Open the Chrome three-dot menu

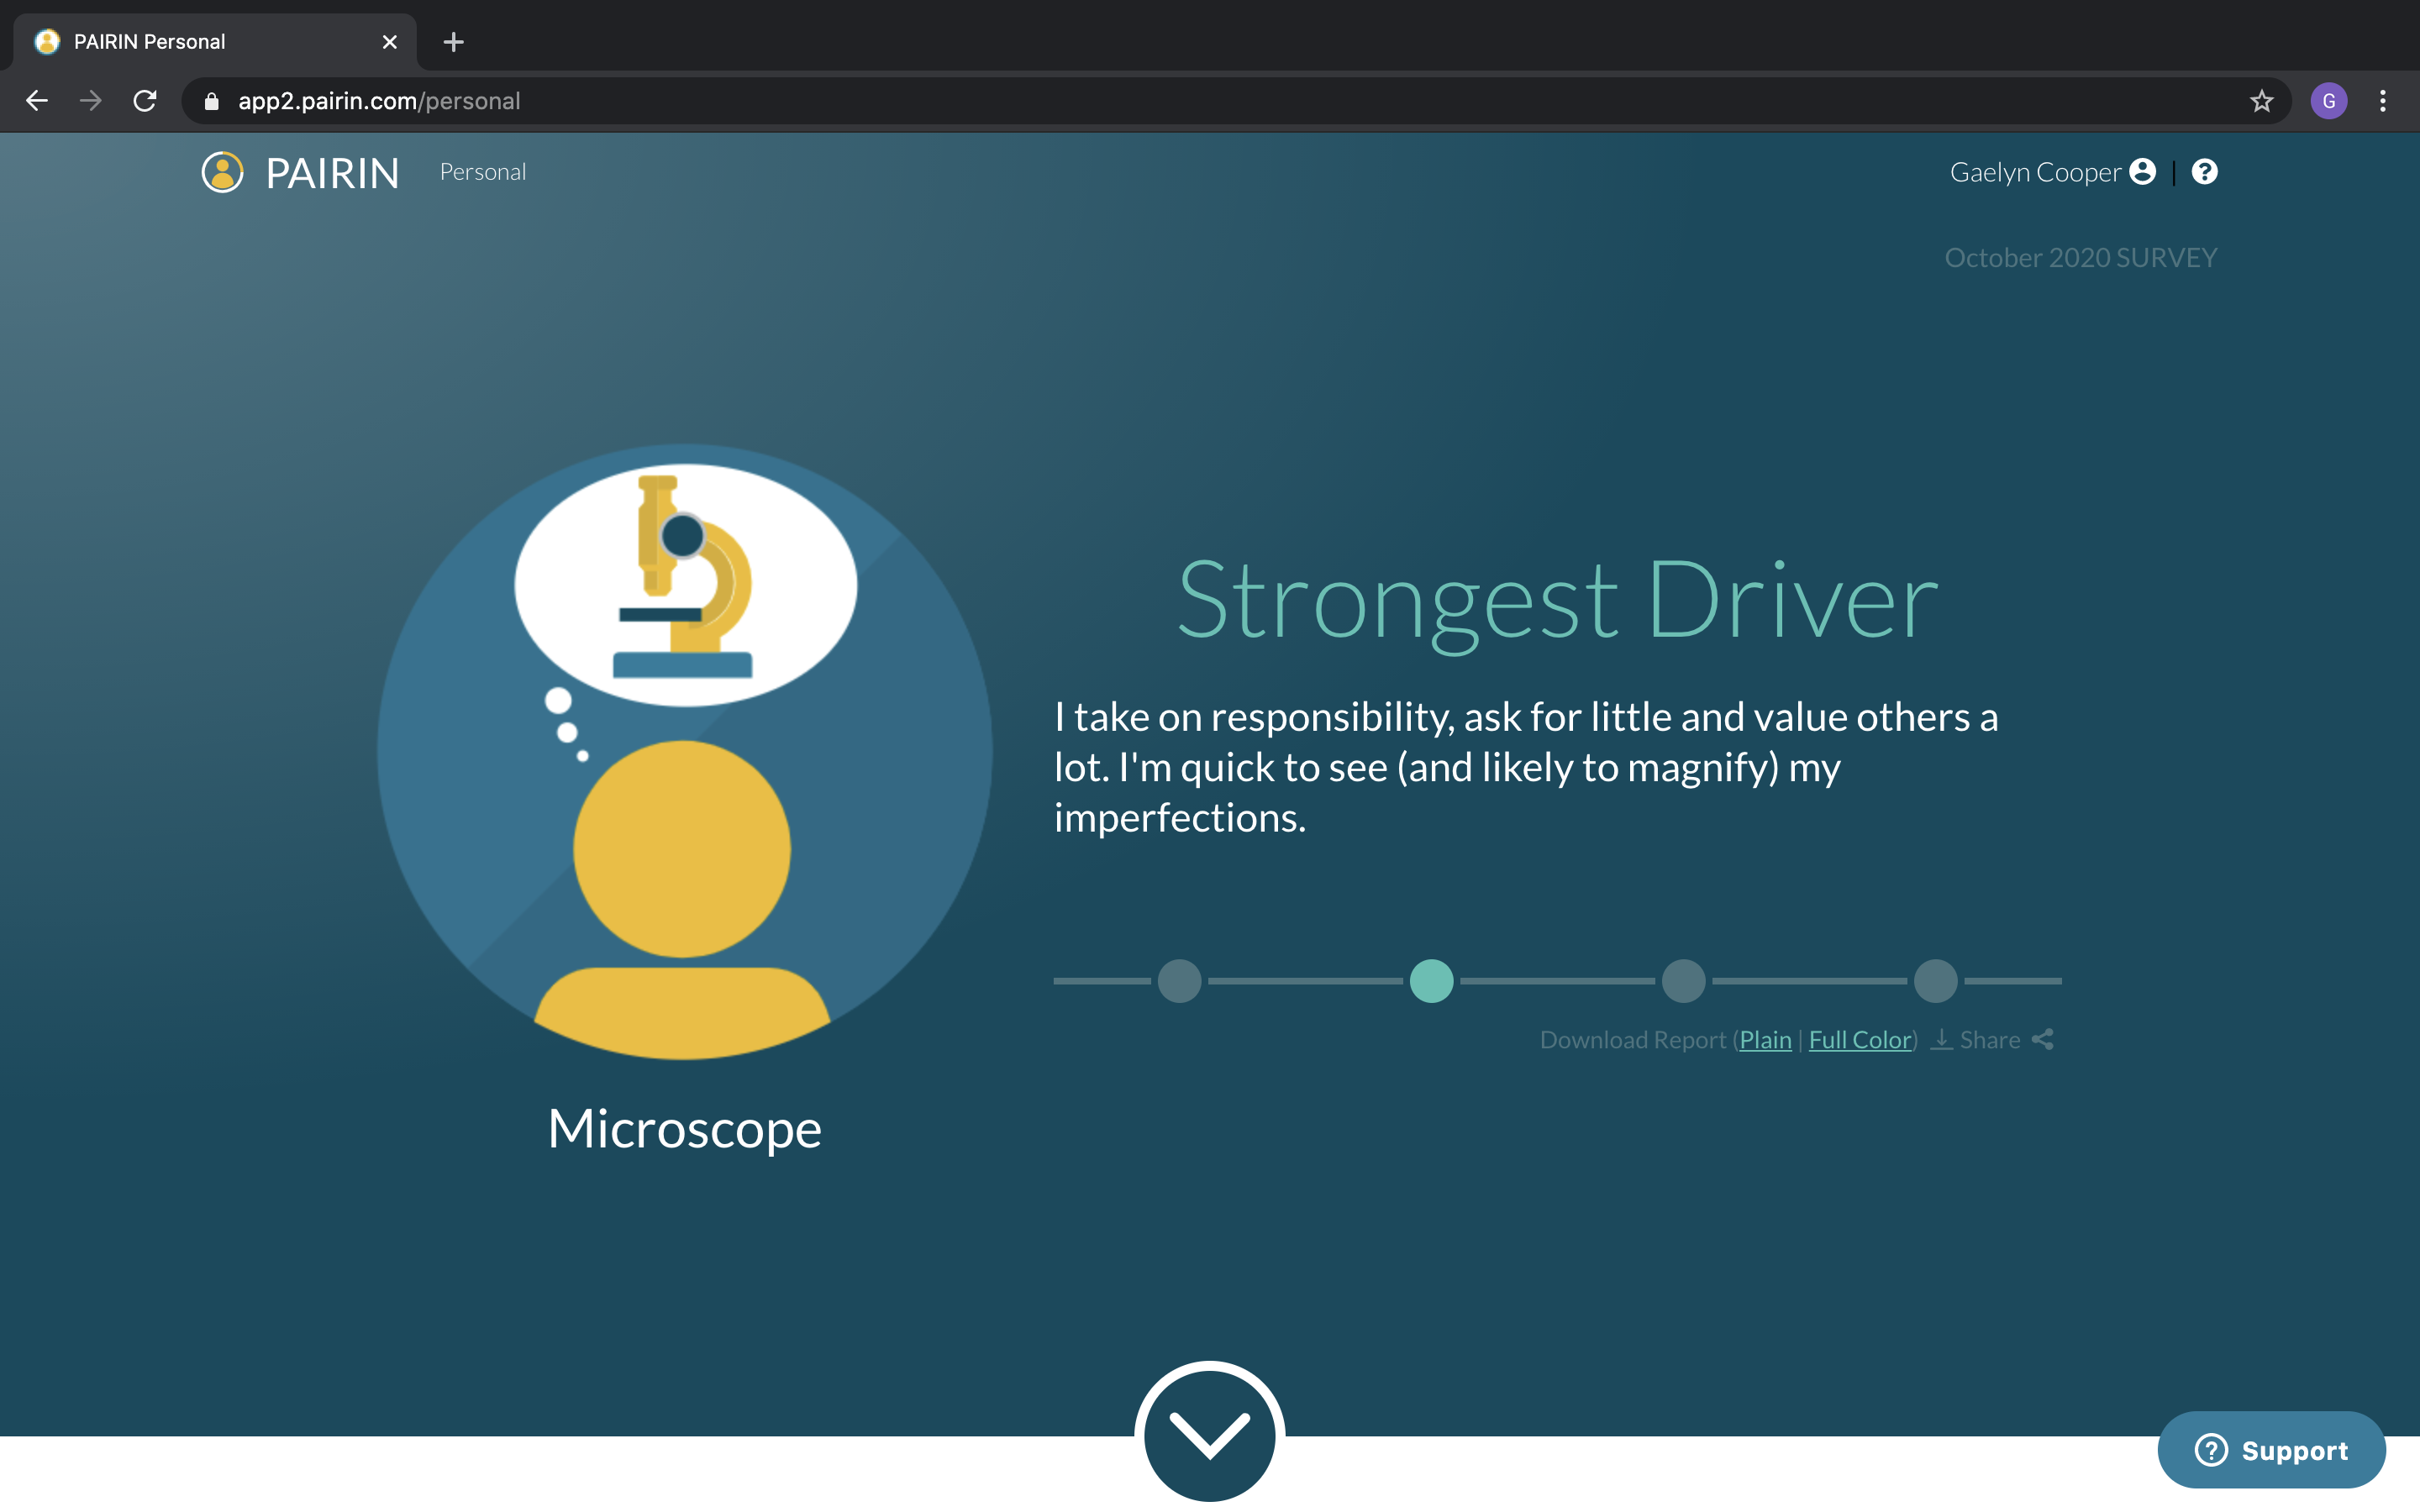tap(2382, 101)
